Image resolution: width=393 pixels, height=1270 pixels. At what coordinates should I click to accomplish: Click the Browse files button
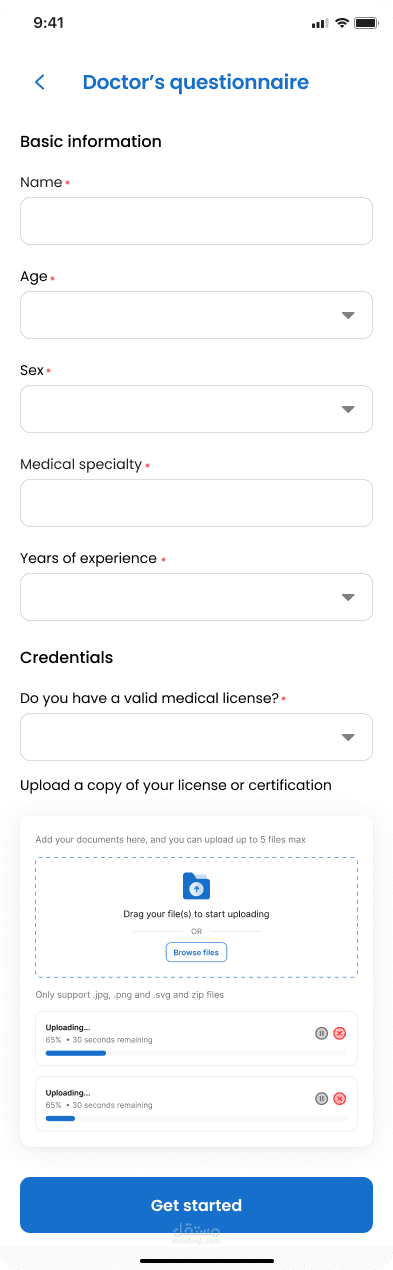coord(196,952)
